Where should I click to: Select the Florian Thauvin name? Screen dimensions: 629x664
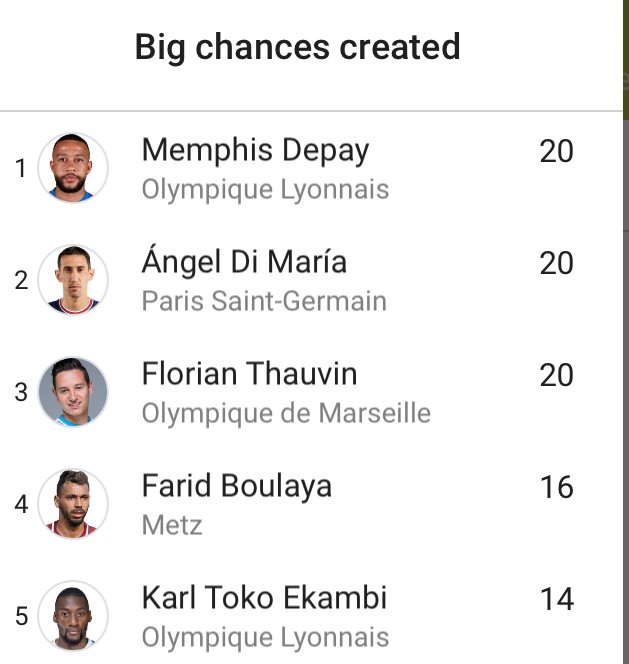pyautogui.click(x=249, y=374)
